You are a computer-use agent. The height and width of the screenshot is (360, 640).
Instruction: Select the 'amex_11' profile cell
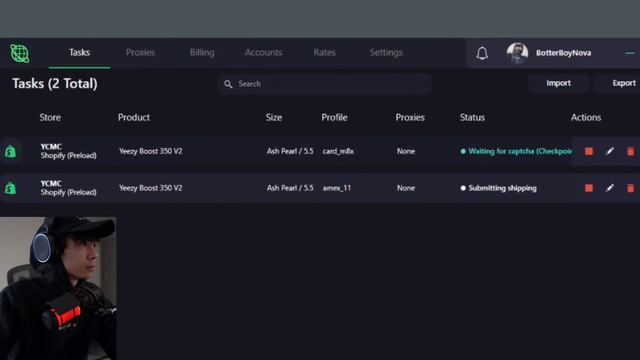tap(337, 188)
